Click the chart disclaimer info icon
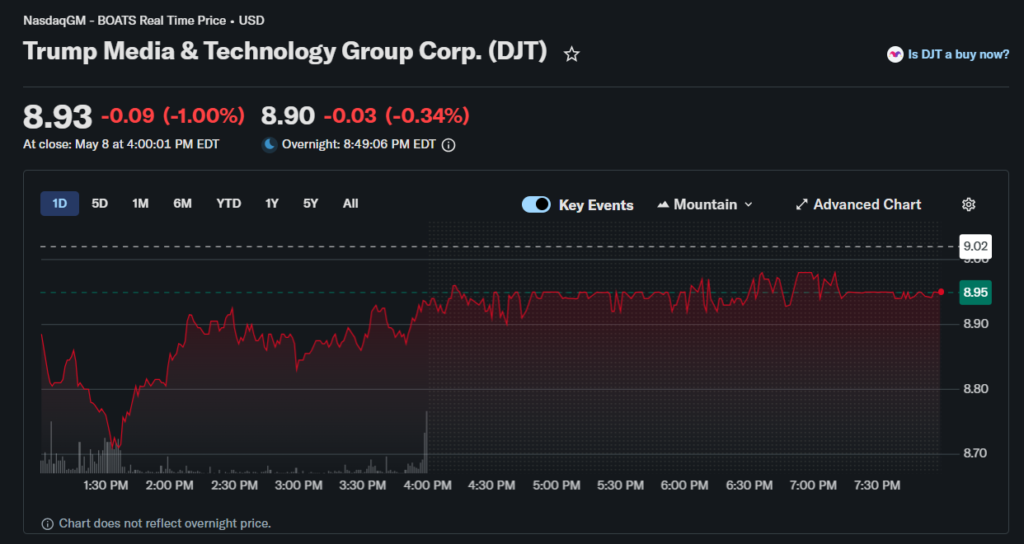1024x544 pixels. point(48,524)
